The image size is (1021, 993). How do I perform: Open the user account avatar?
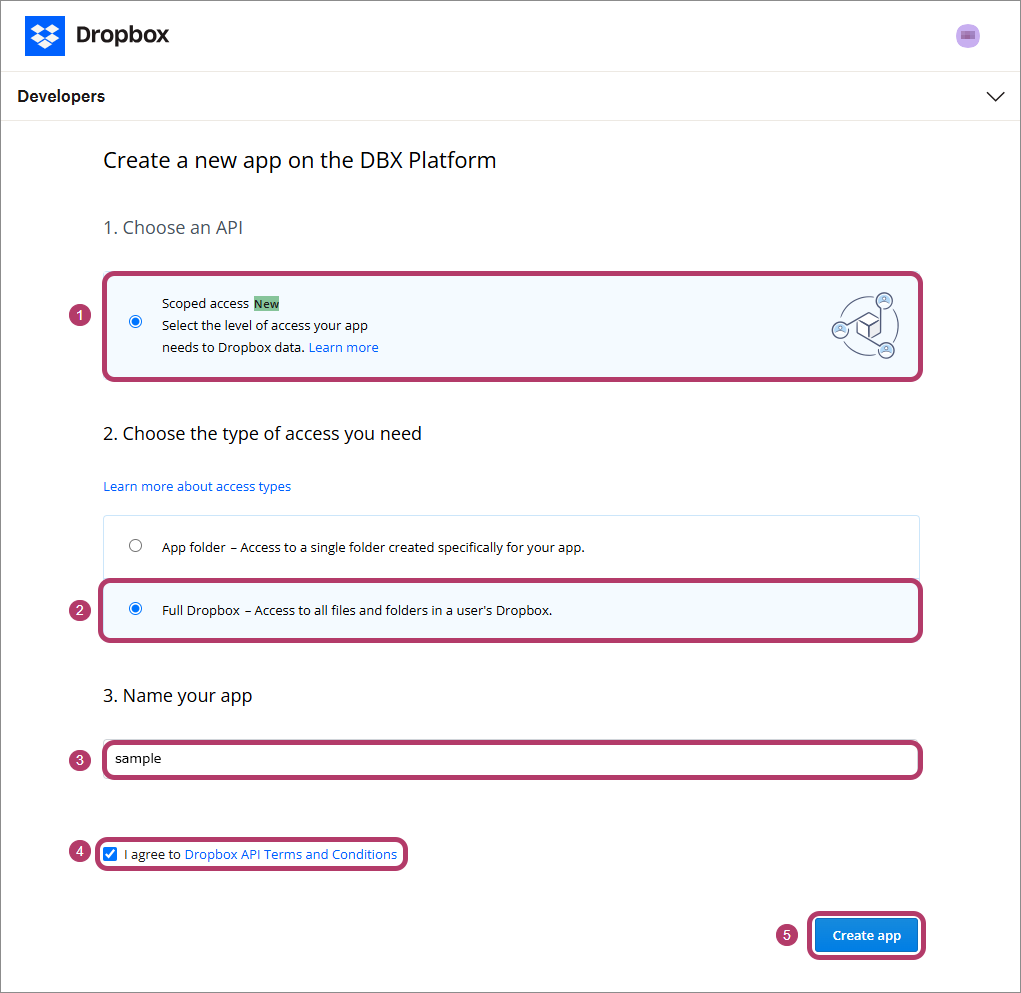click(967, 35)
